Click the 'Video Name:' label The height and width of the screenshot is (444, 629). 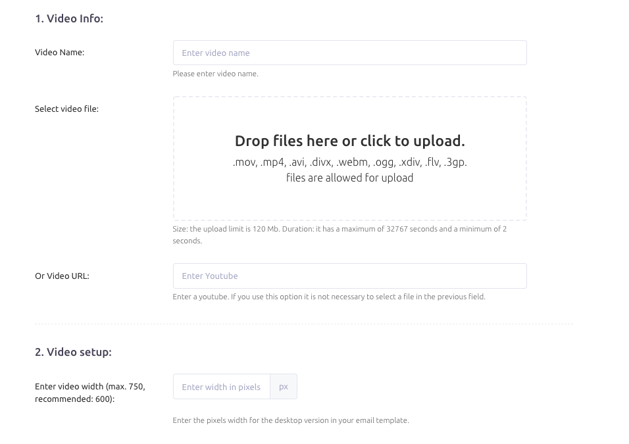point(59,52)
